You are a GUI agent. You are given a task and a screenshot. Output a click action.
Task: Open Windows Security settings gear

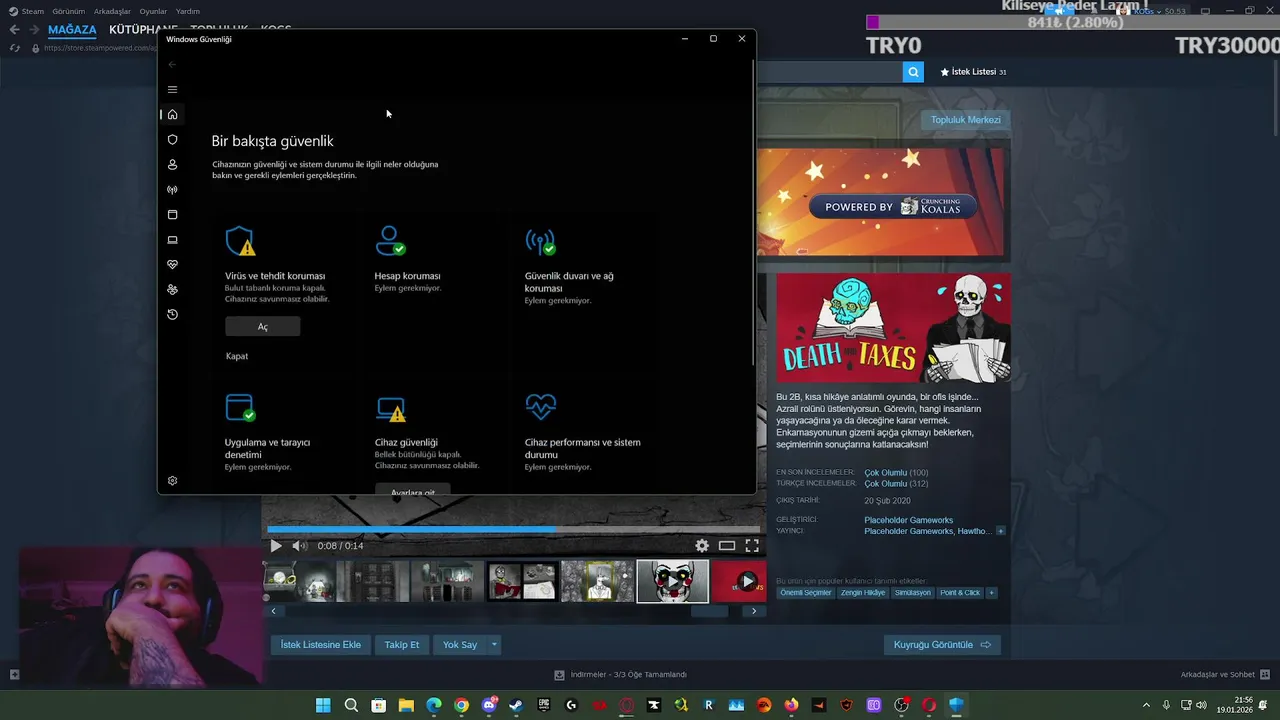pyautogui.click(x=172, y=480)
